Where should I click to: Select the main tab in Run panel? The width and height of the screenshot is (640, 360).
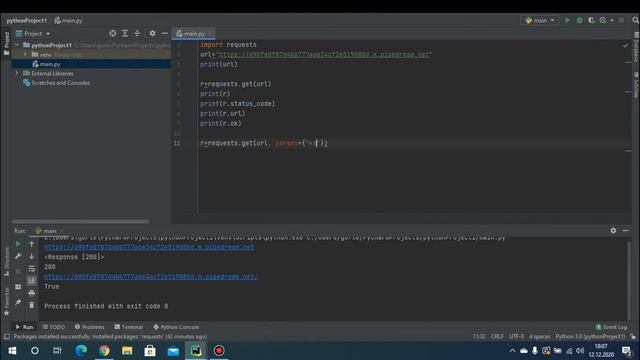[49, 231]
